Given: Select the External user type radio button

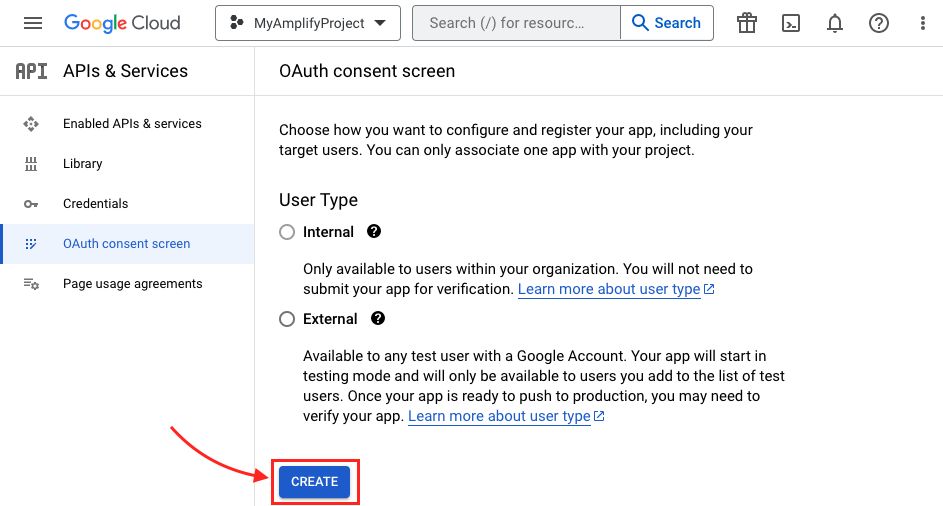Looking at the screenshot, I should [x=287, y=319].
